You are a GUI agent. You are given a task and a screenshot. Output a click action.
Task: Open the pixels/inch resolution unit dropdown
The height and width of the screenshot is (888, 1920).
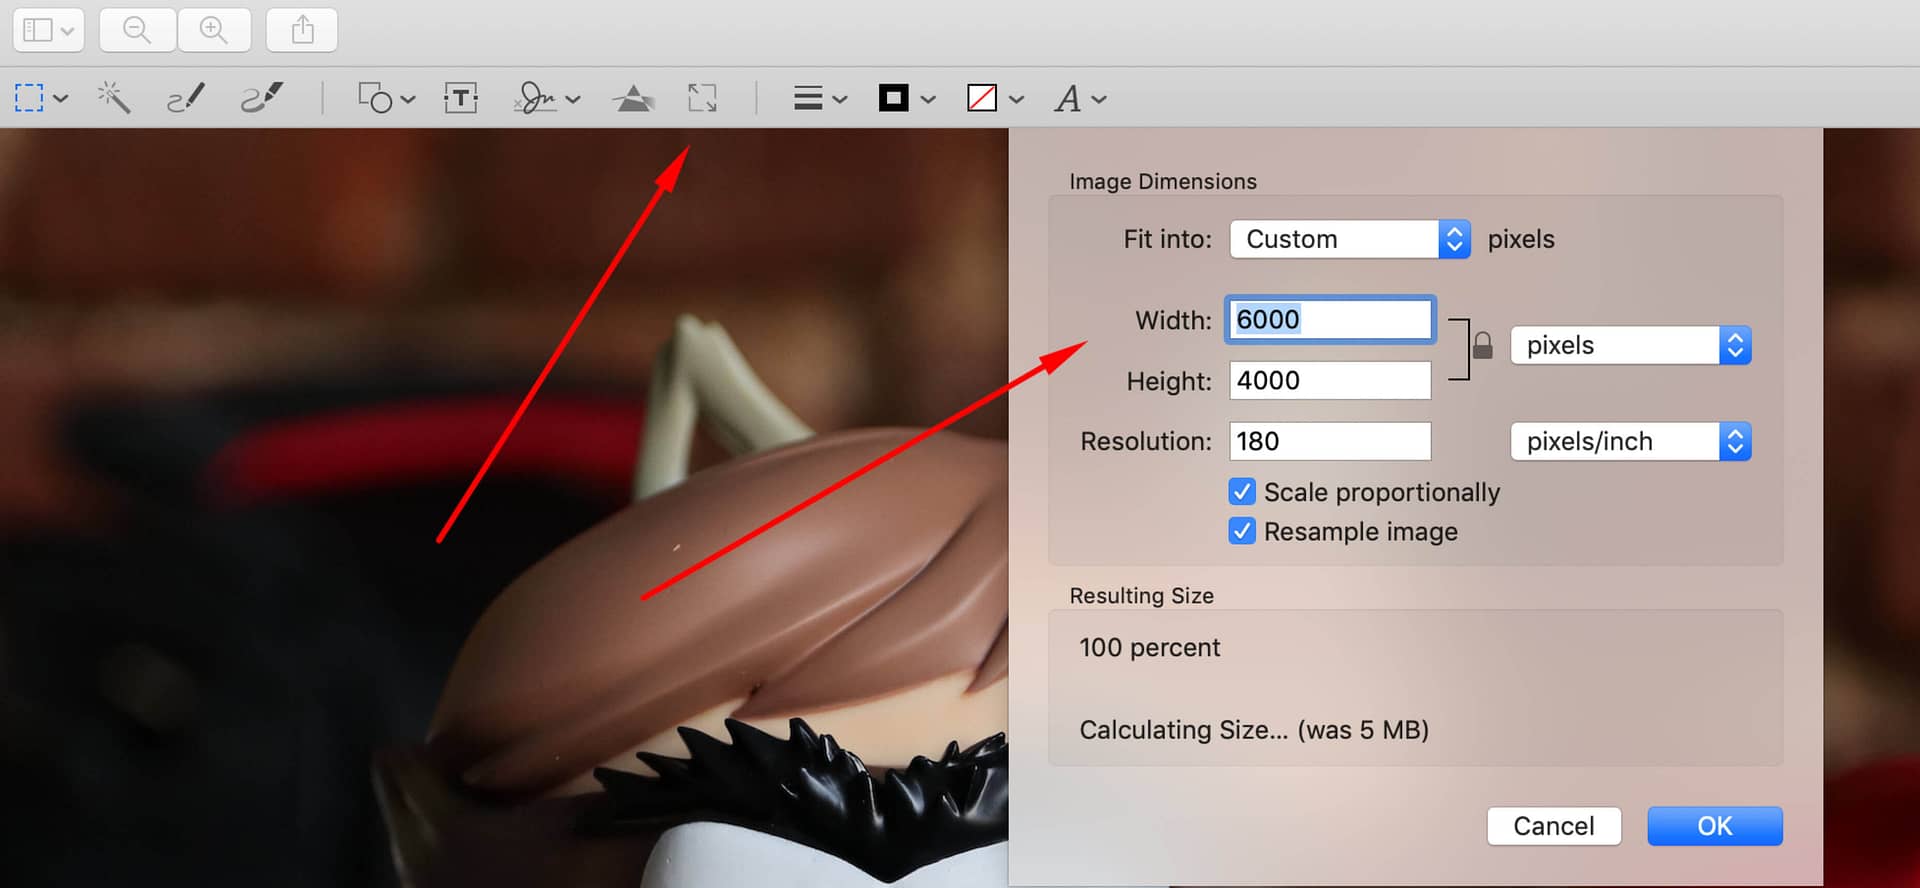pyautogui.click(x=1631, y=441)
